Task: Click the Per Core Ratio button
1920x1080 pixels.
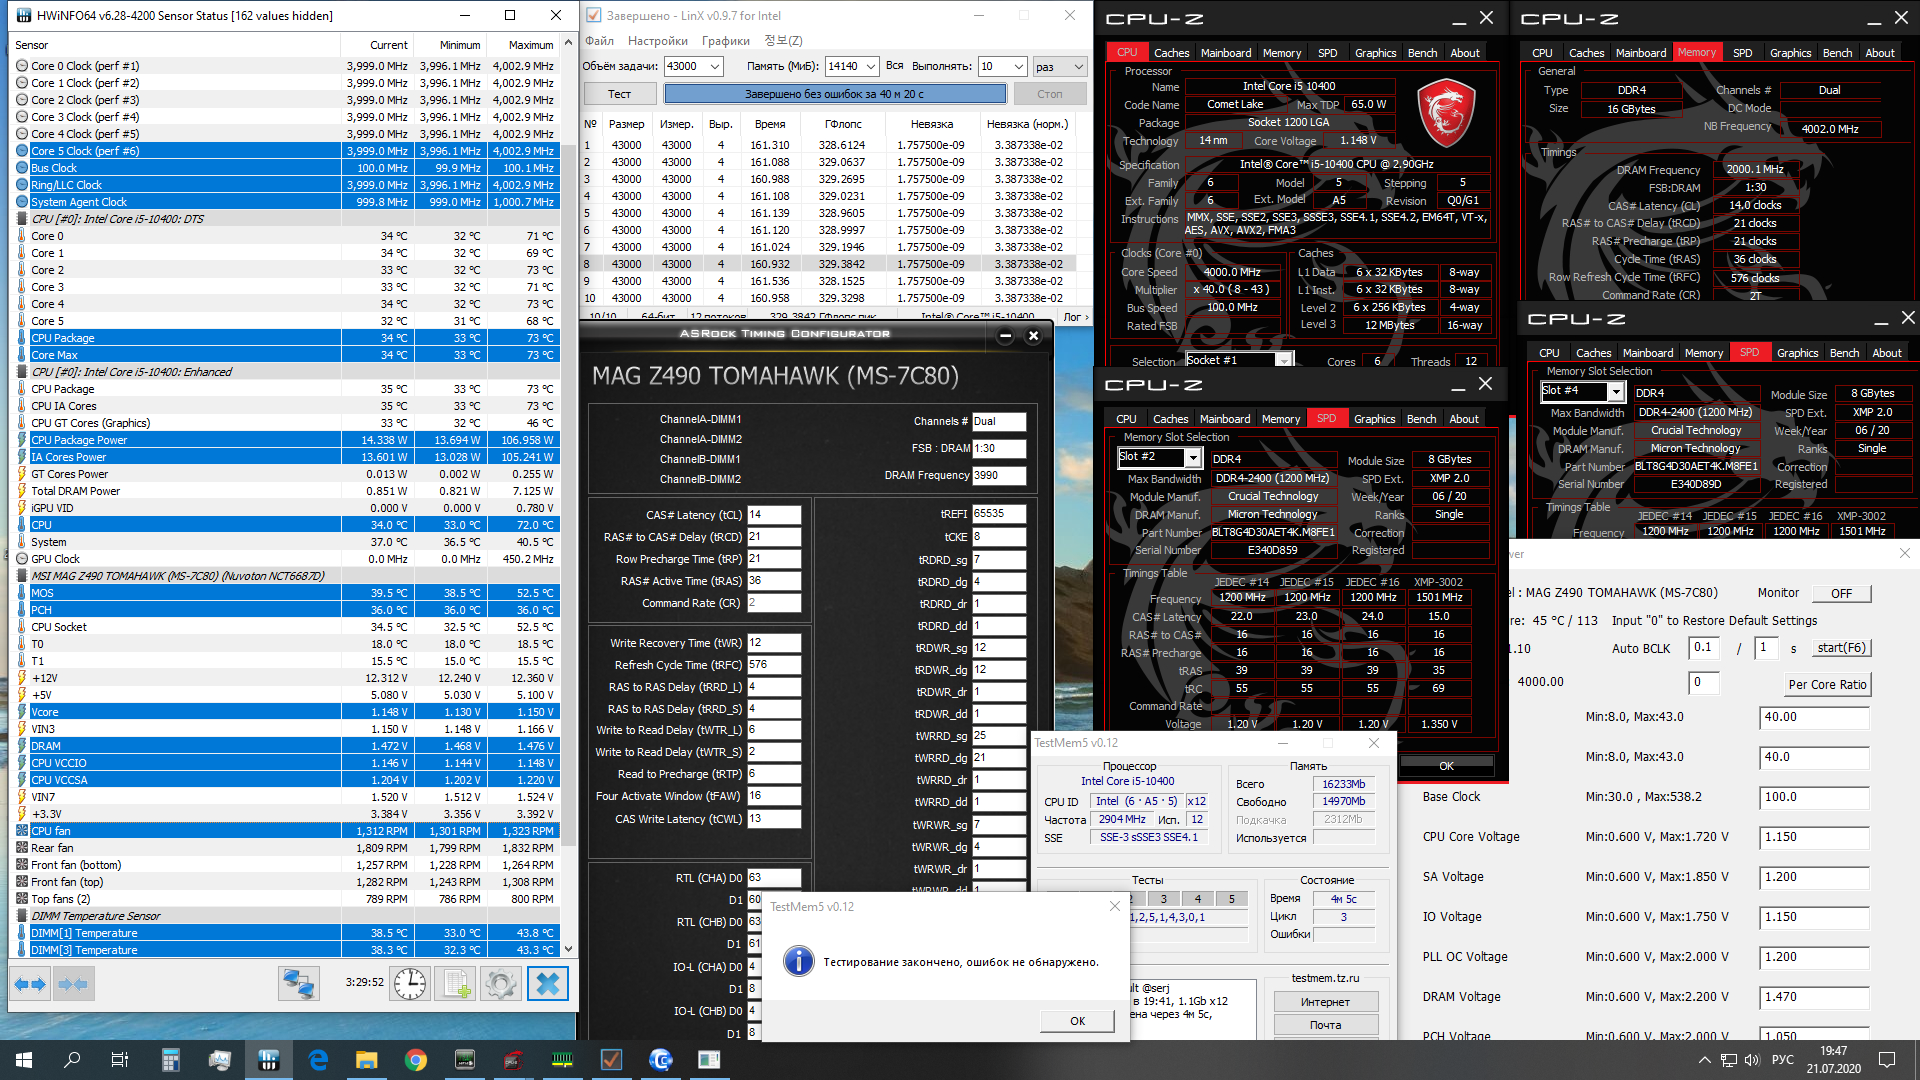Action: (x=1827, y=685)
